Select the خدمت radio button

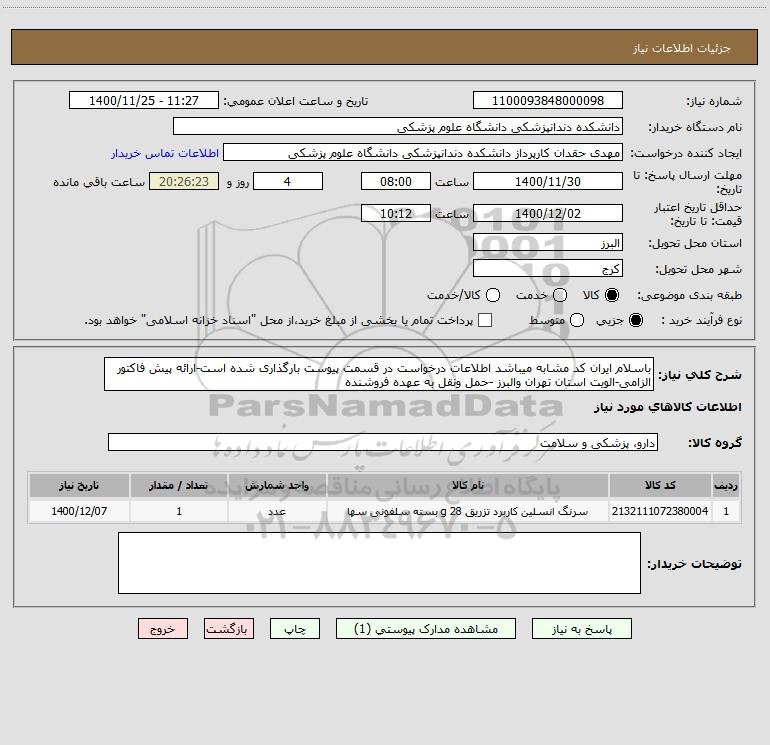click(x=560, y=295)
